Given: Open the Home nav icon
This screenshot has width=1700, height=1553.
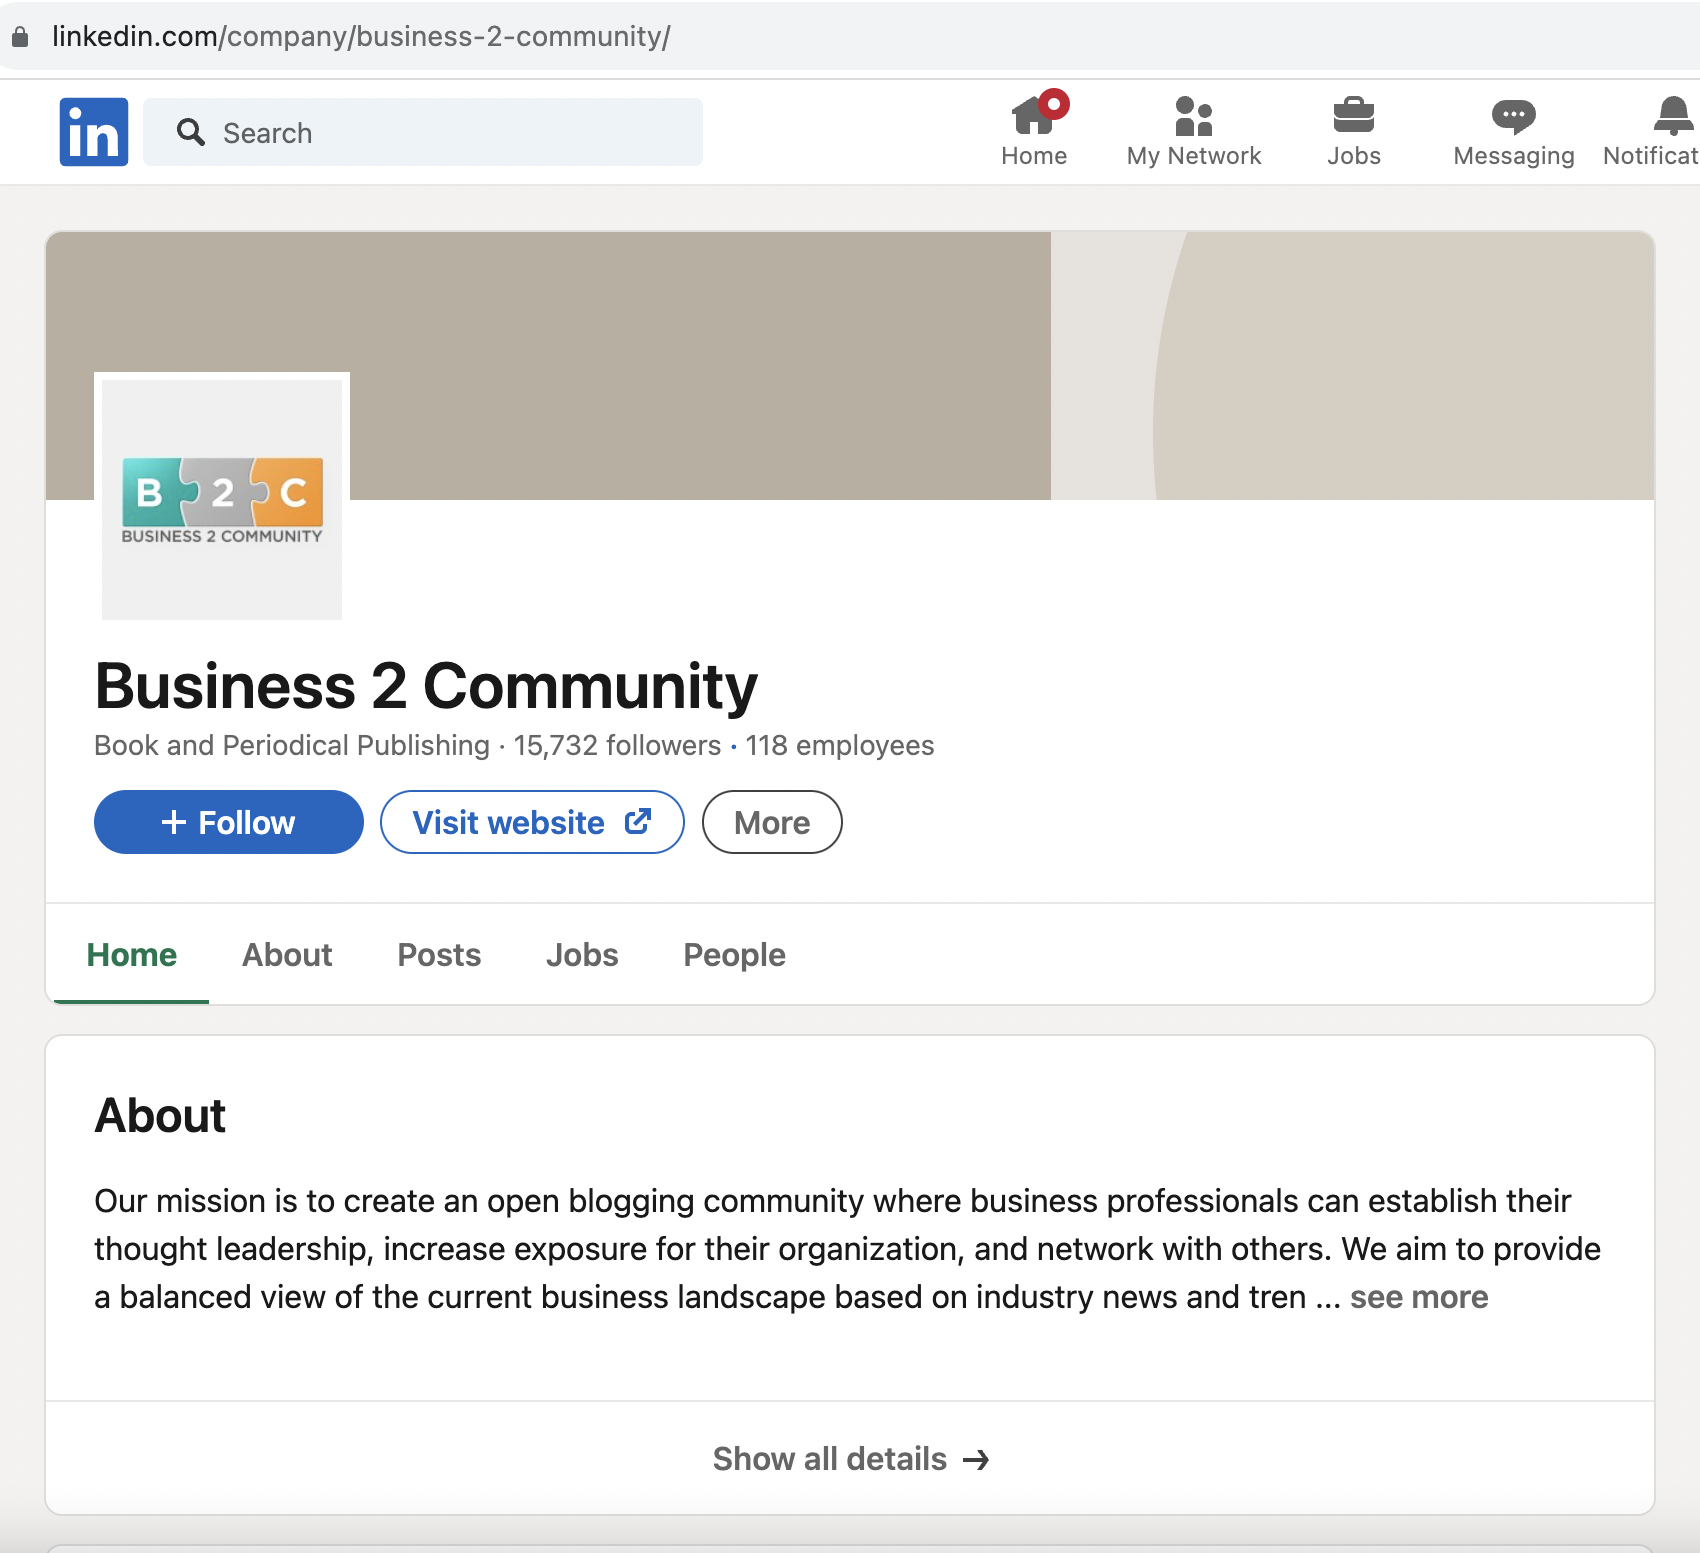Looking at the screenshot, I should (1034, 131).
